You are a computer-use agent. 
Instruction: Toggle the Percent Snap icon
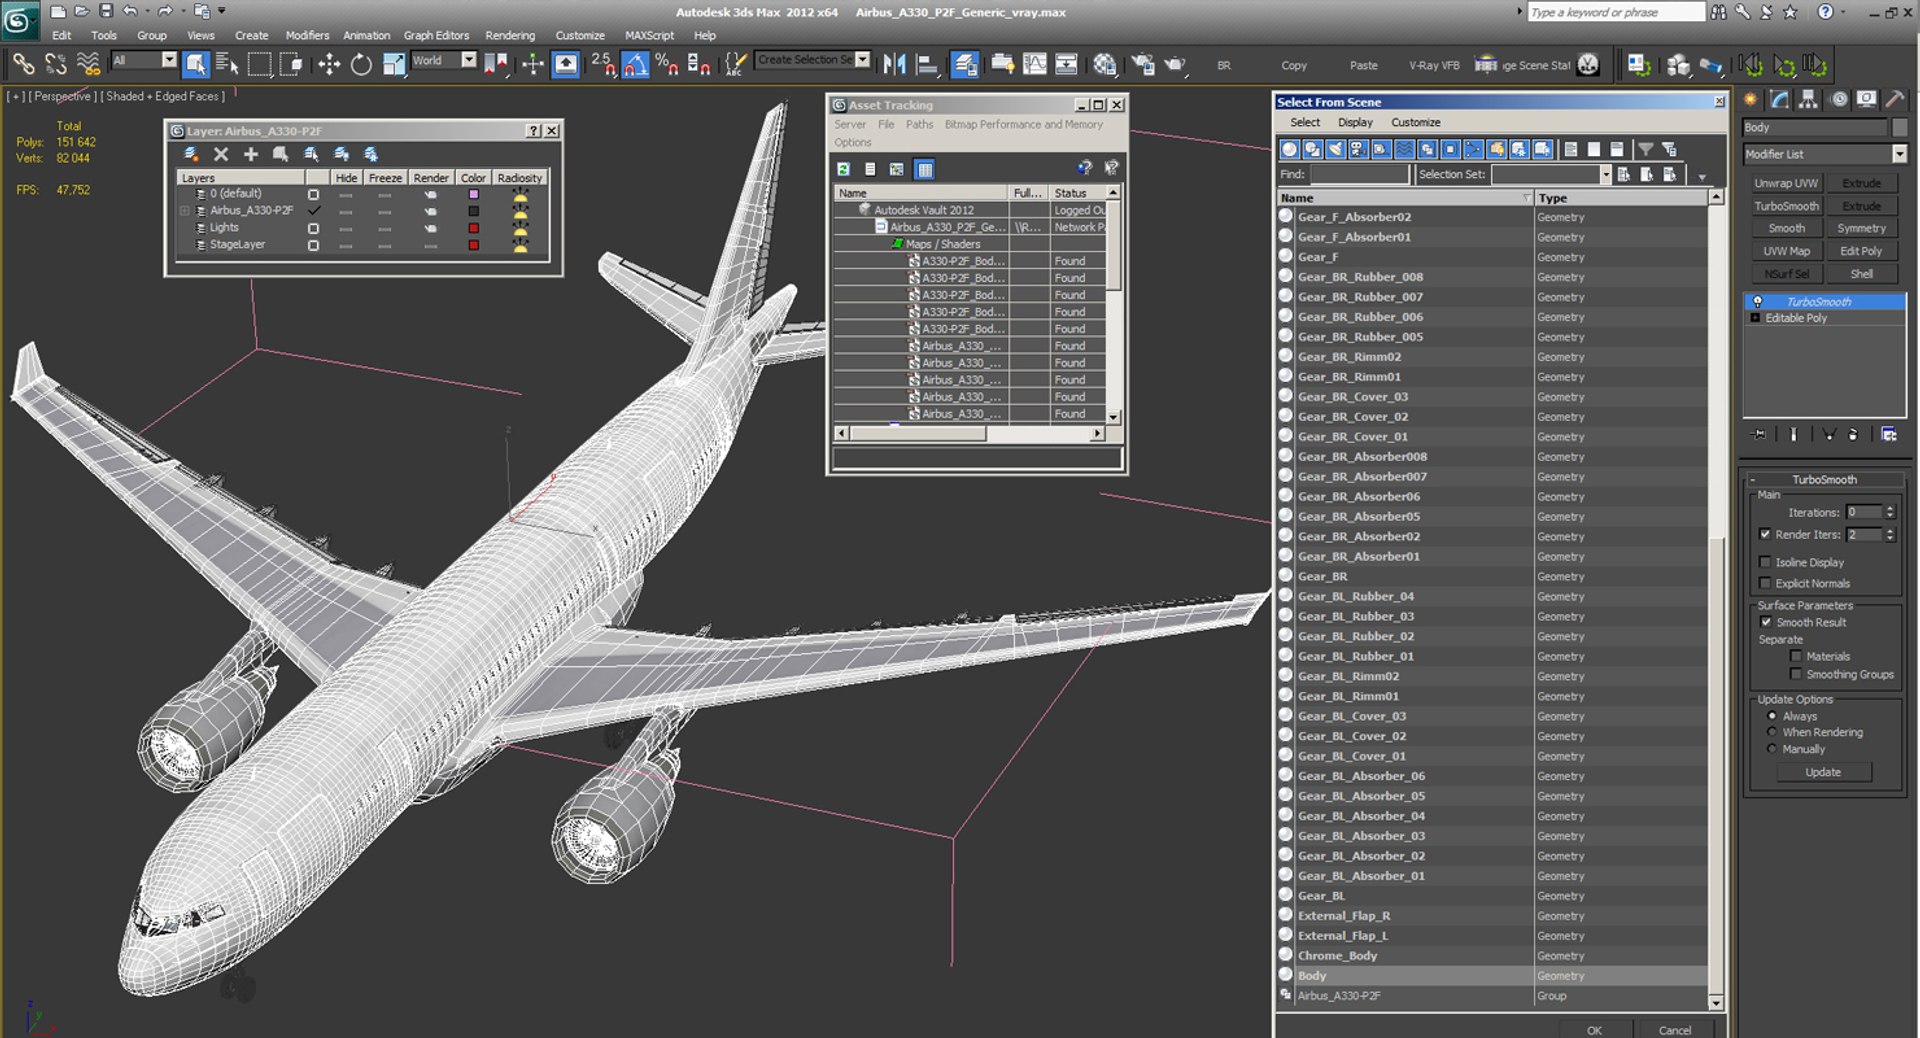[667, 65]
